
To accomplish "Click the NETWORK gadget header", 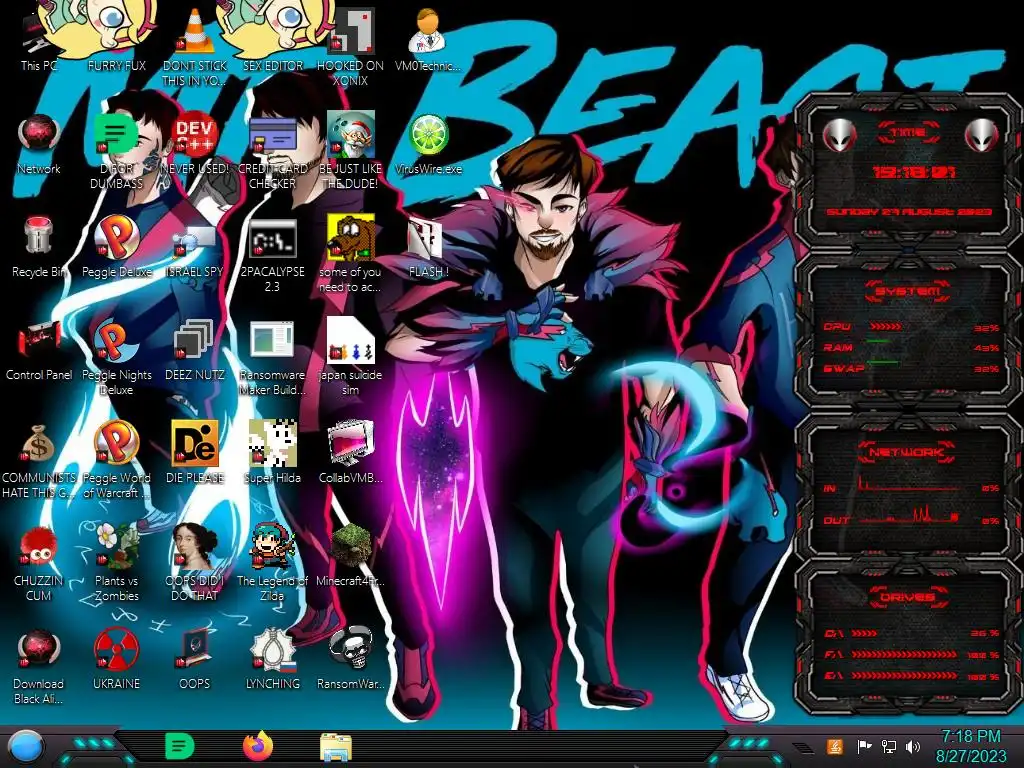I will pos(908,452).
